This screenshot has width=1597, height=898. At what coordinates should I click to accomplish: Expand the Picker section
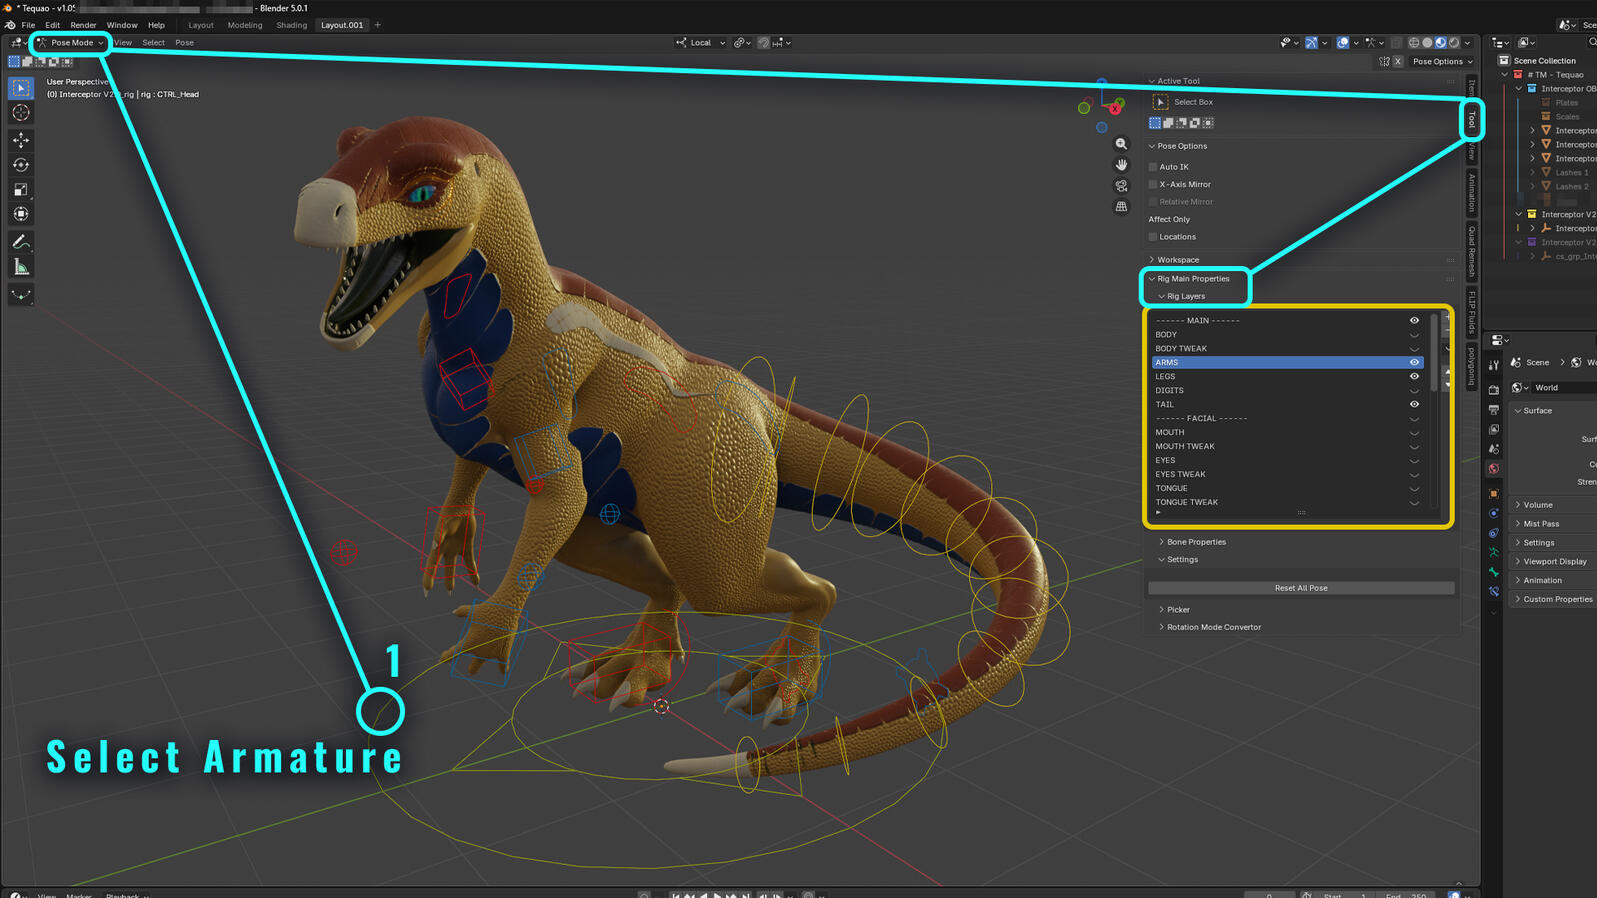(1177, 610)
